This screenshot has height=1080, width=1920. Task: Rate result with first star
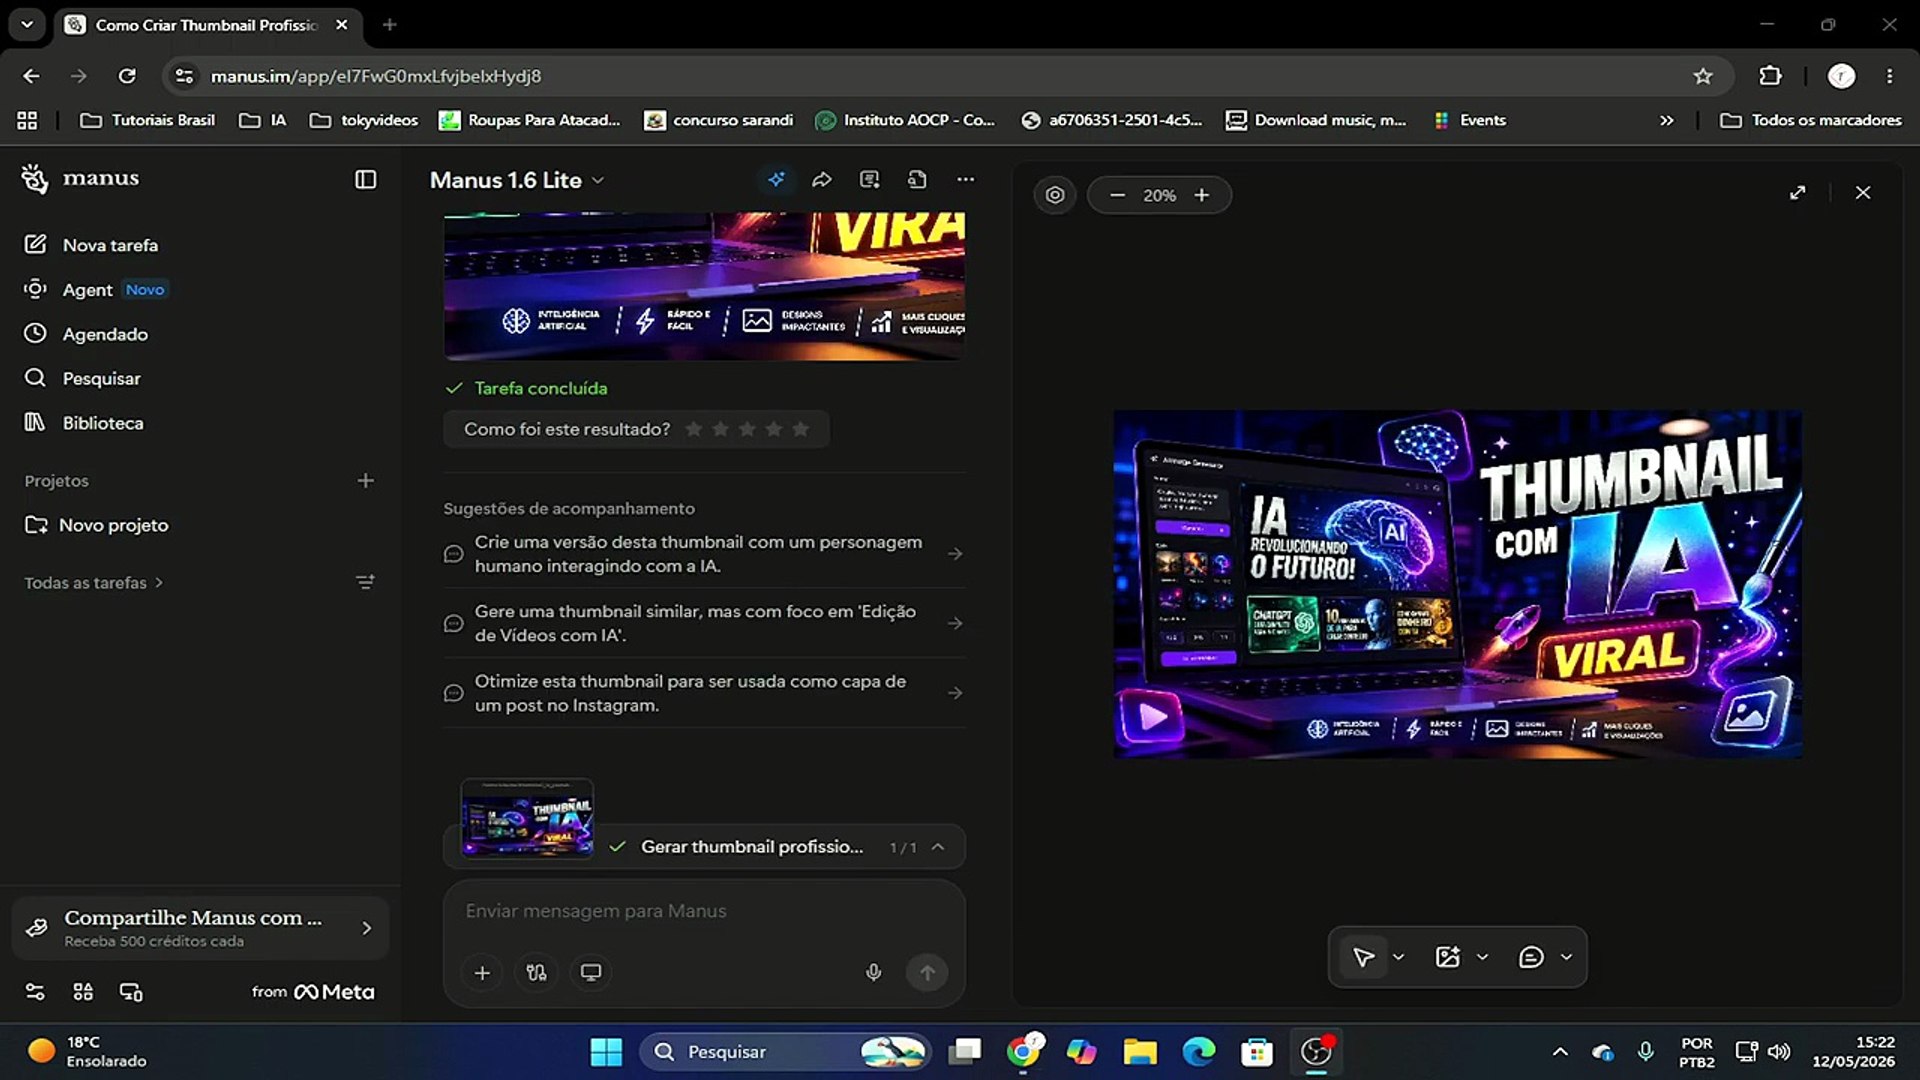(693, 429)
